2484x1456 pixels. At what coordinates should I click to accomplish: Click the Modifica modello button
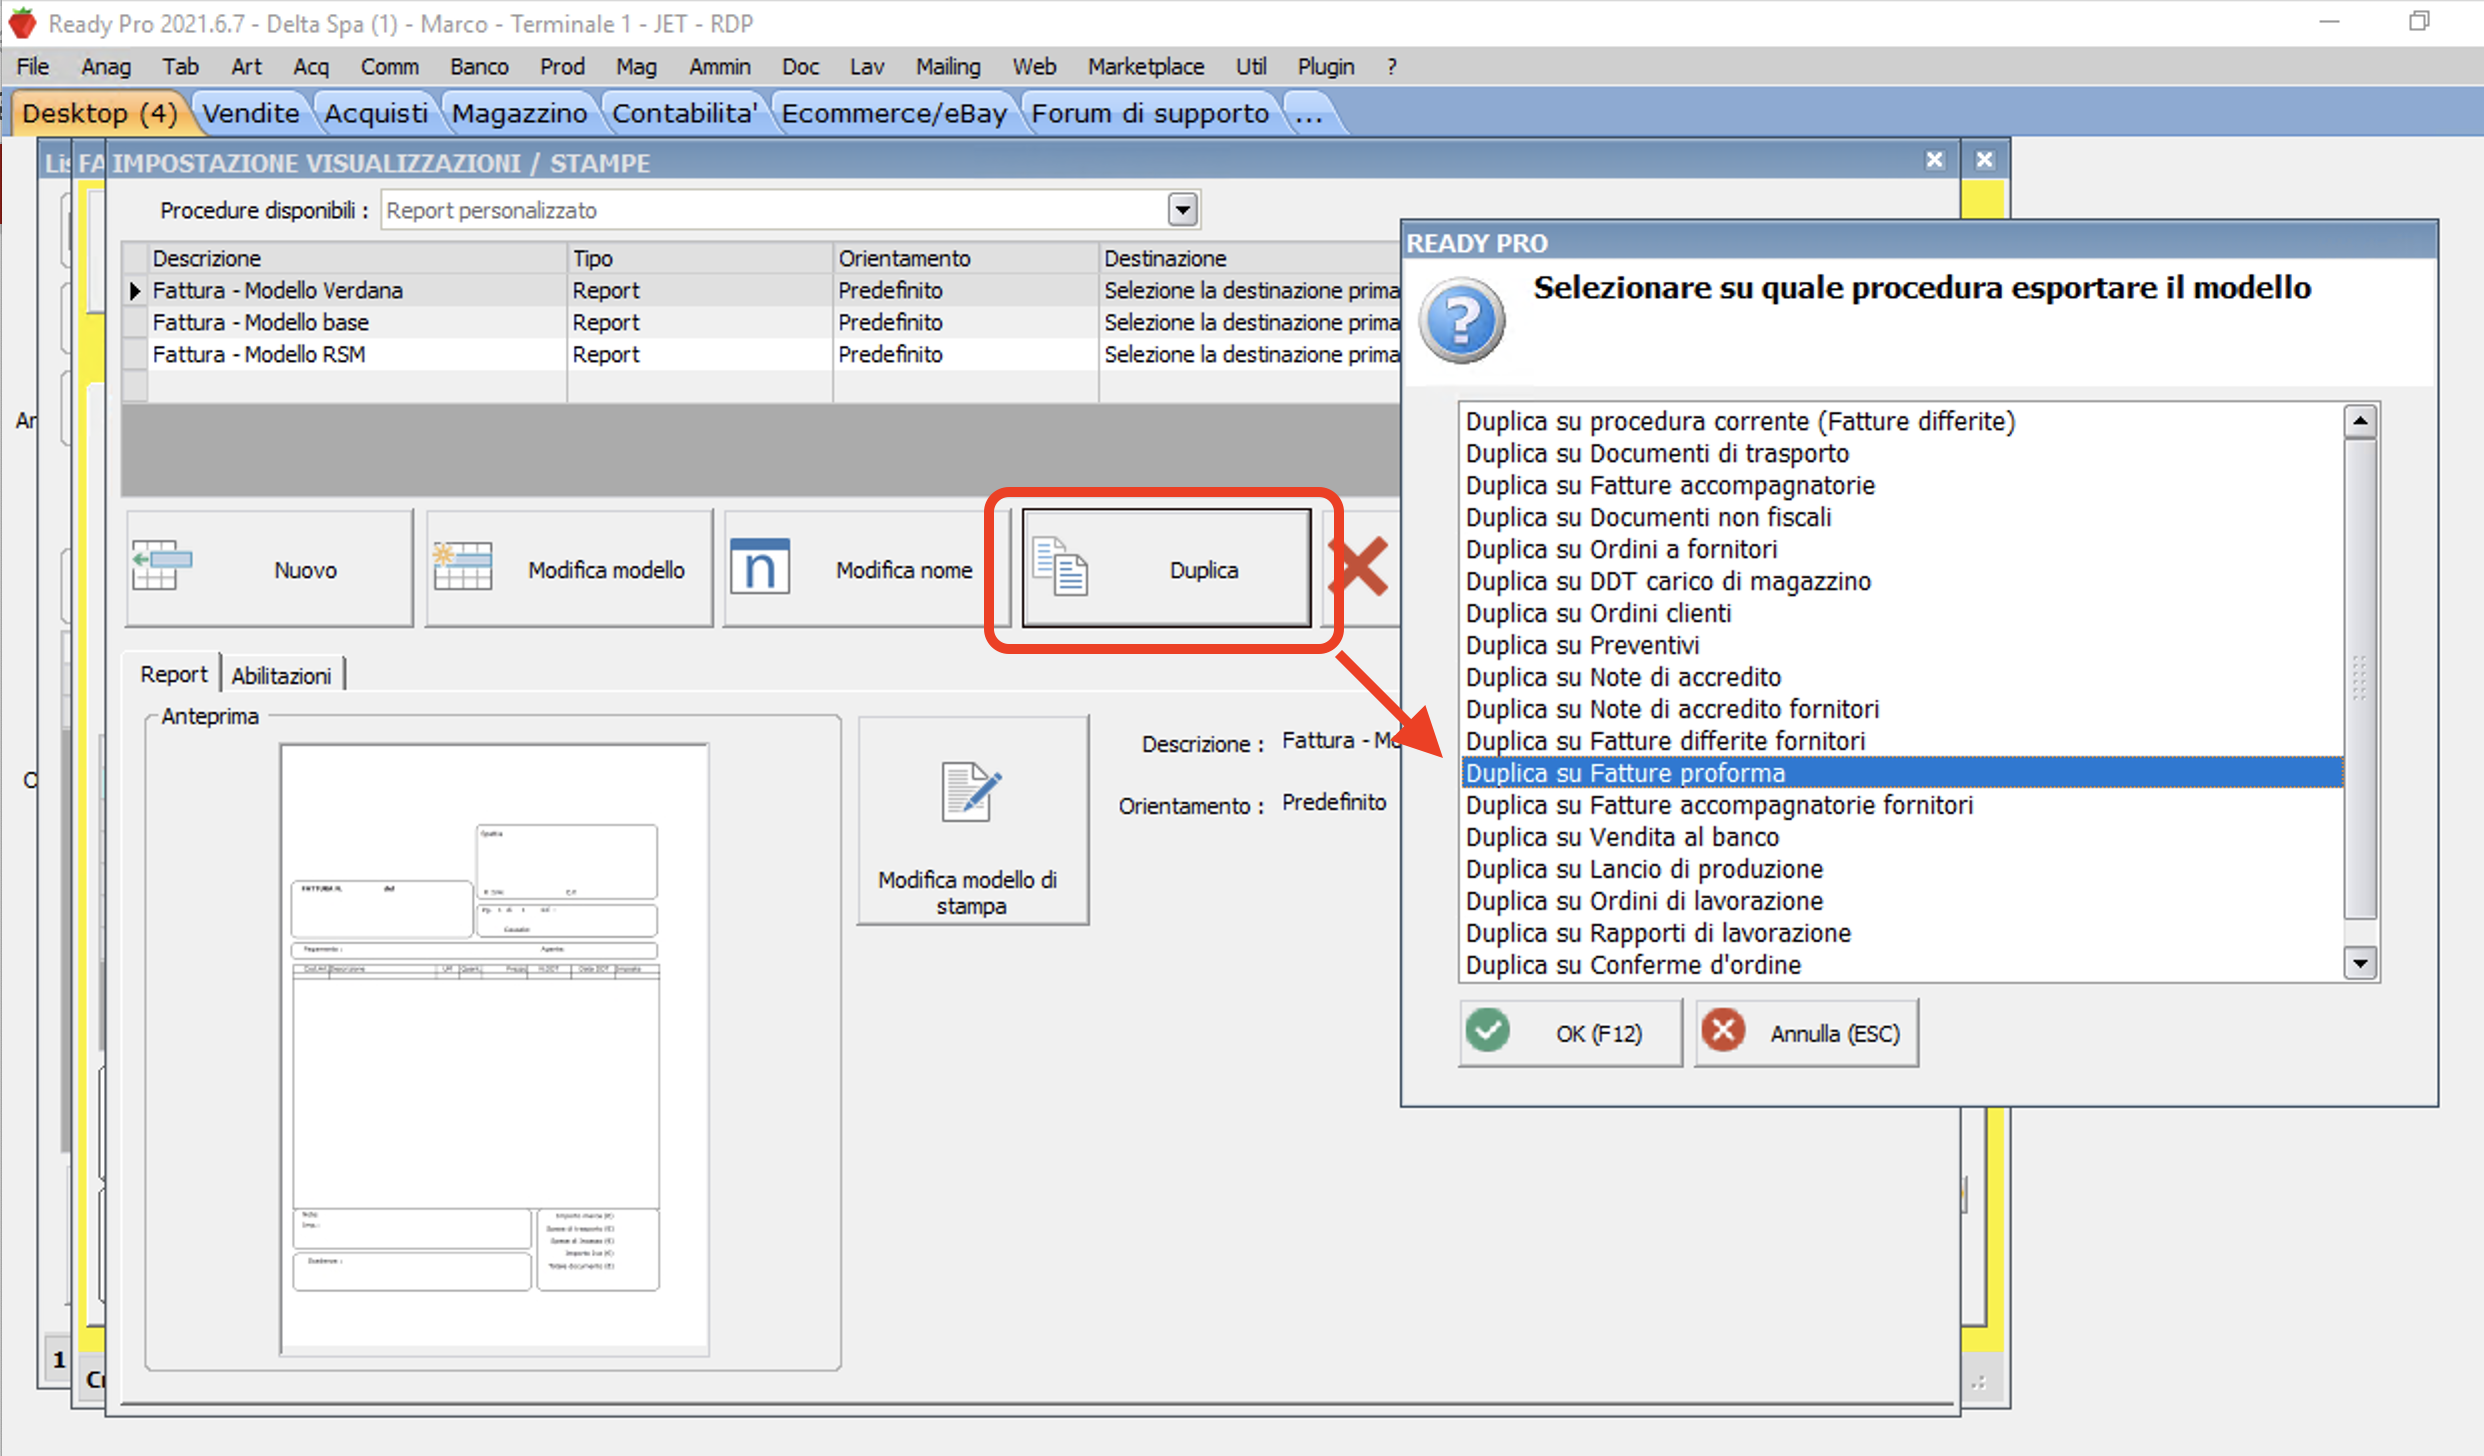click(x=569, y=568)
